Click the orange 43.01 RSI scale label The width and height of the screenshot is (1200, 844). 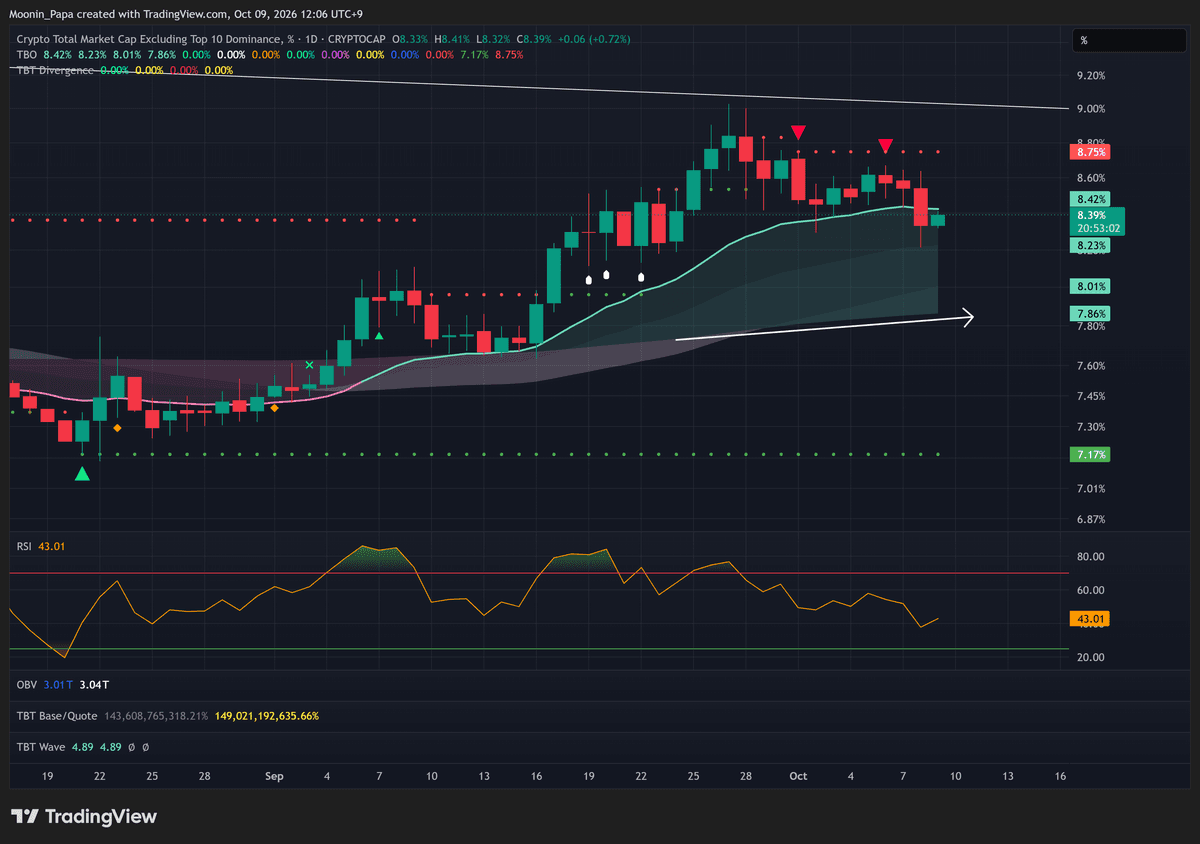pos(1089,620)
